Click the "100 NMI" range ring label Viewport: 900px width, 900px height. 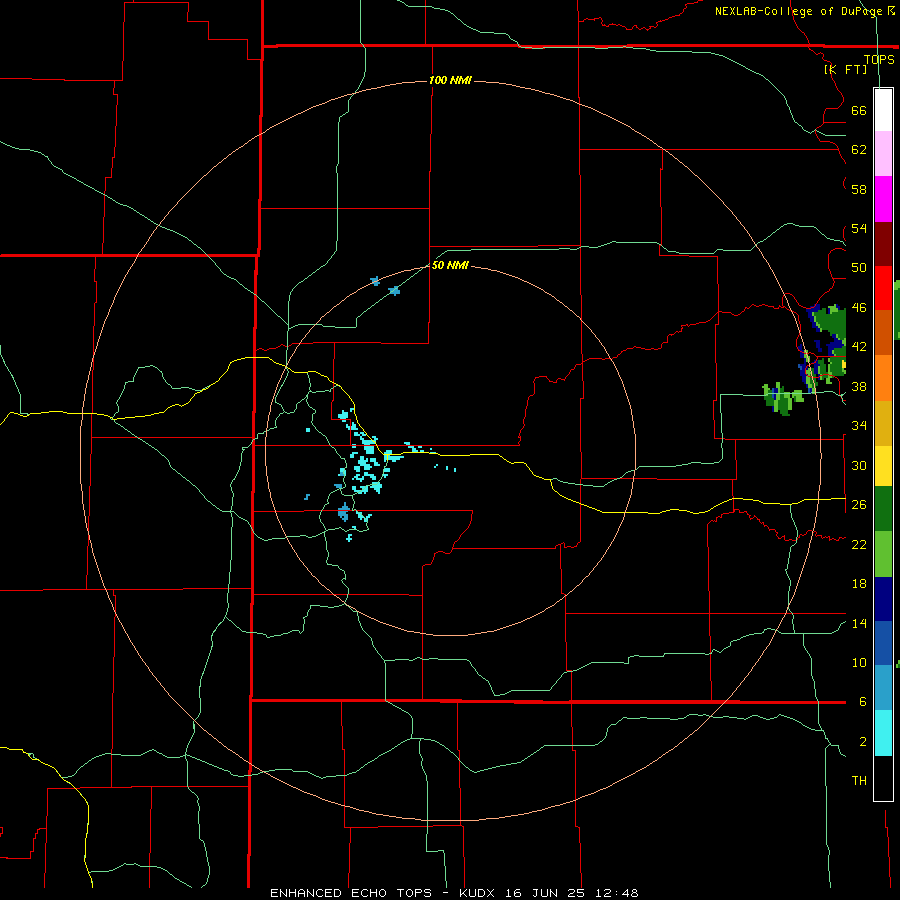tap(450, 80)
